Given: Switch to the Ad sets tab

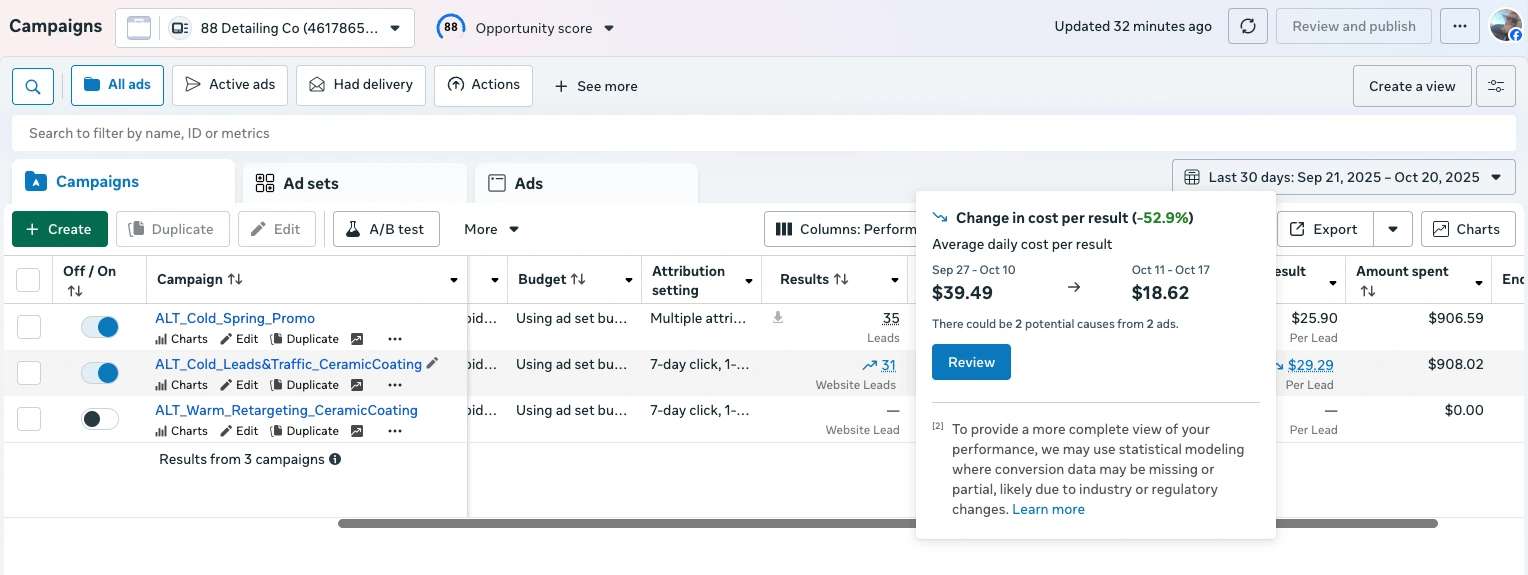Looking at the screenshot, I should pyautogui.click(x=355, y=183).
